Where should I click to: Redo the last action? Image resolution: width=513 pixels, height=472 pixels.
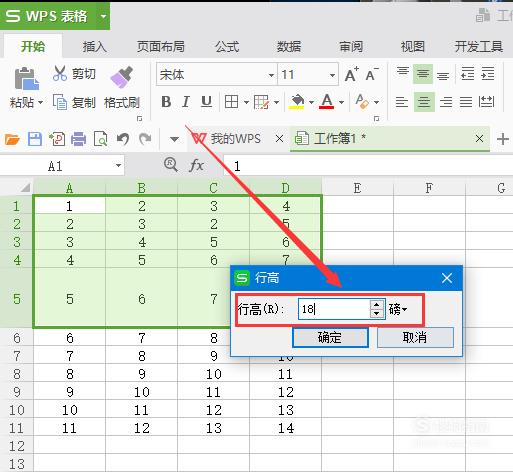tap(145, 139)
